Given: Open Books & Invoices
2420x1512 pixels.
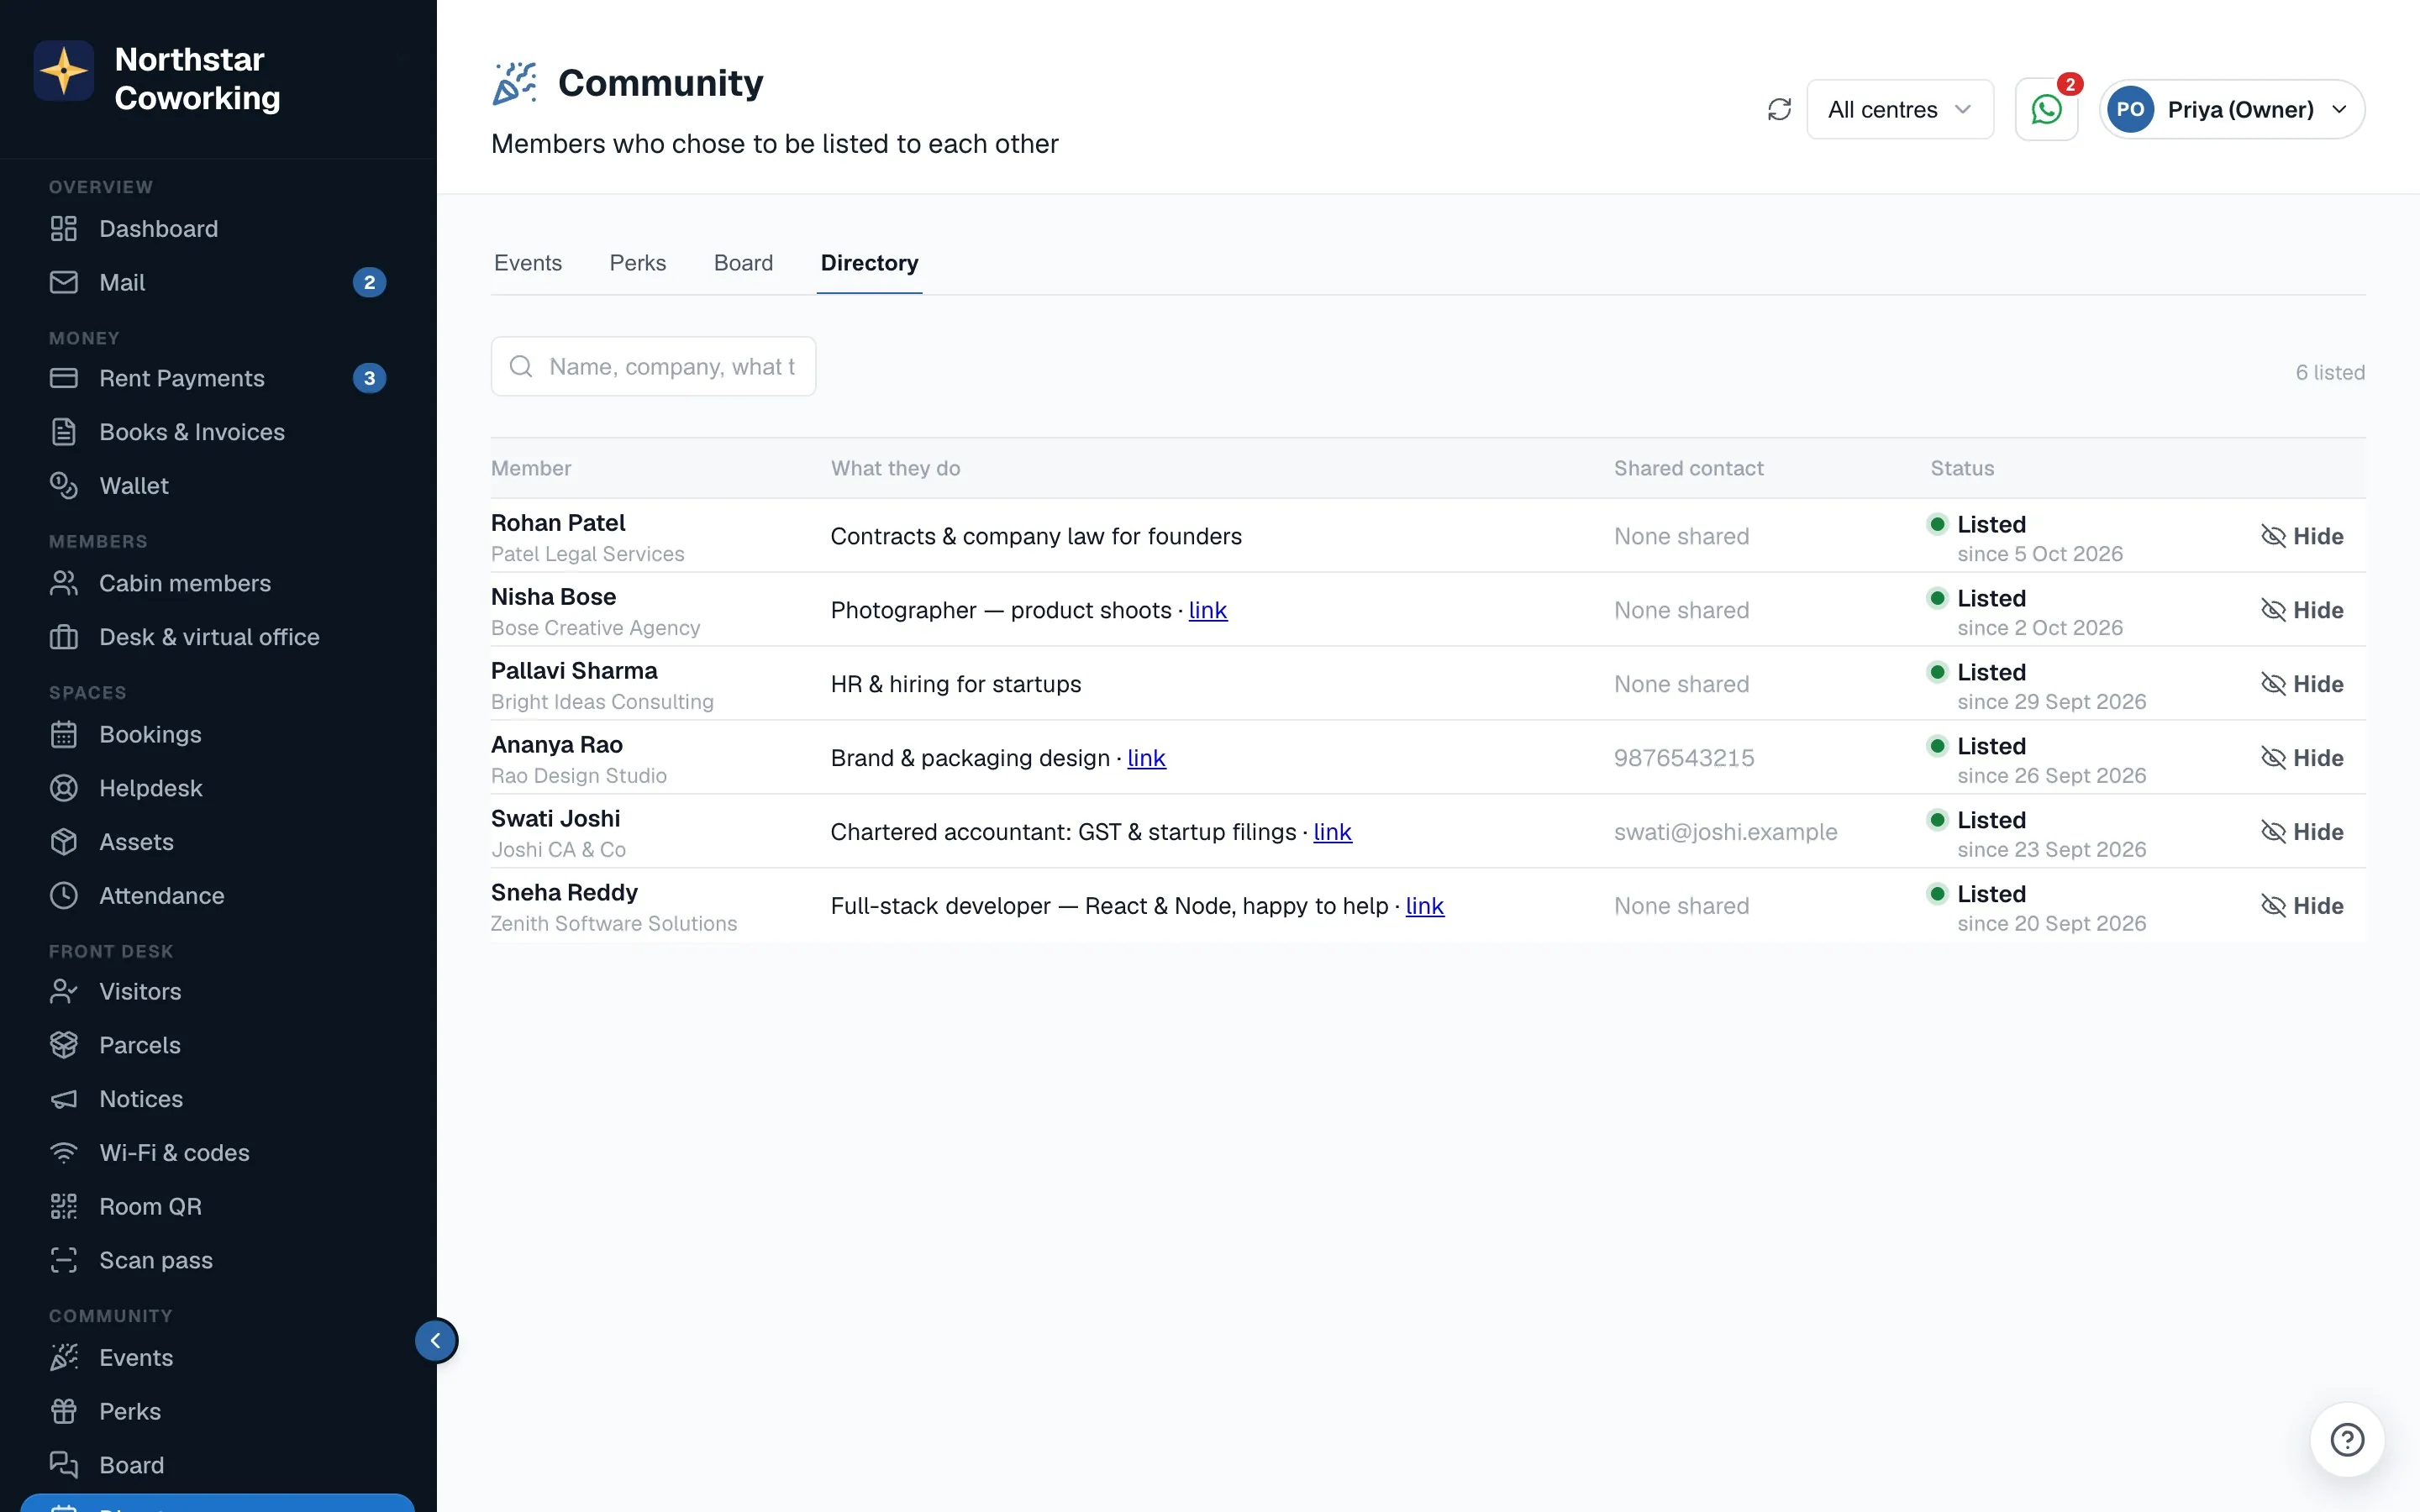Looking at the screenshot, I should (217, 432).
